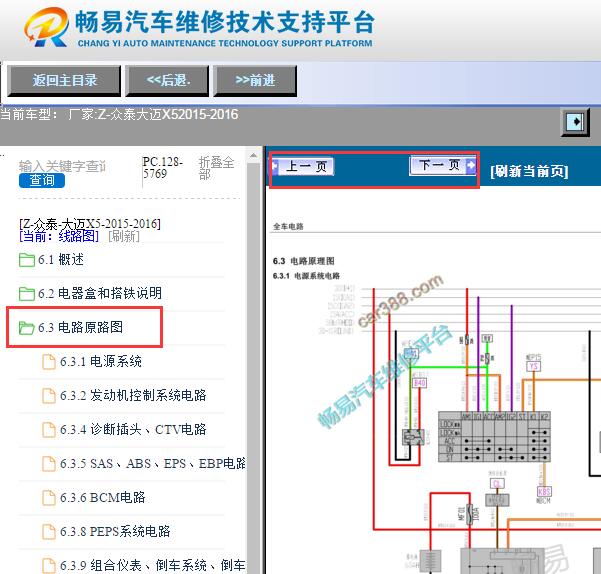Open 6.3.4 诊断插头、CTV电路 document
The image size is (601, 574).
point(133,430)
